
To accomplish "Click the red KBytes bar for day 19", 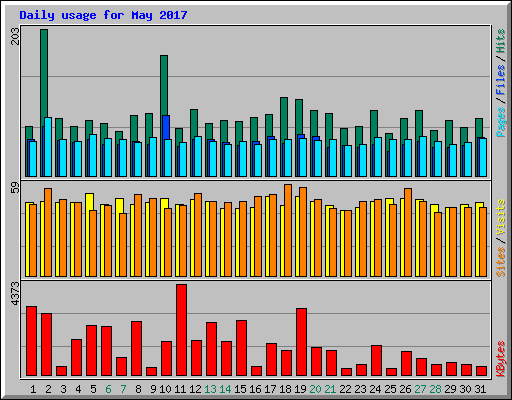I will click(x=301, y=342).
